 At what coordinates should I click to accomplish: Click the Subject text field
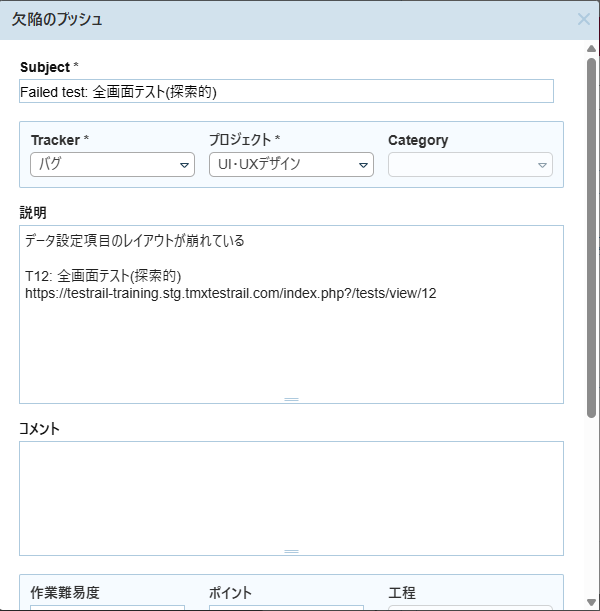286,91
